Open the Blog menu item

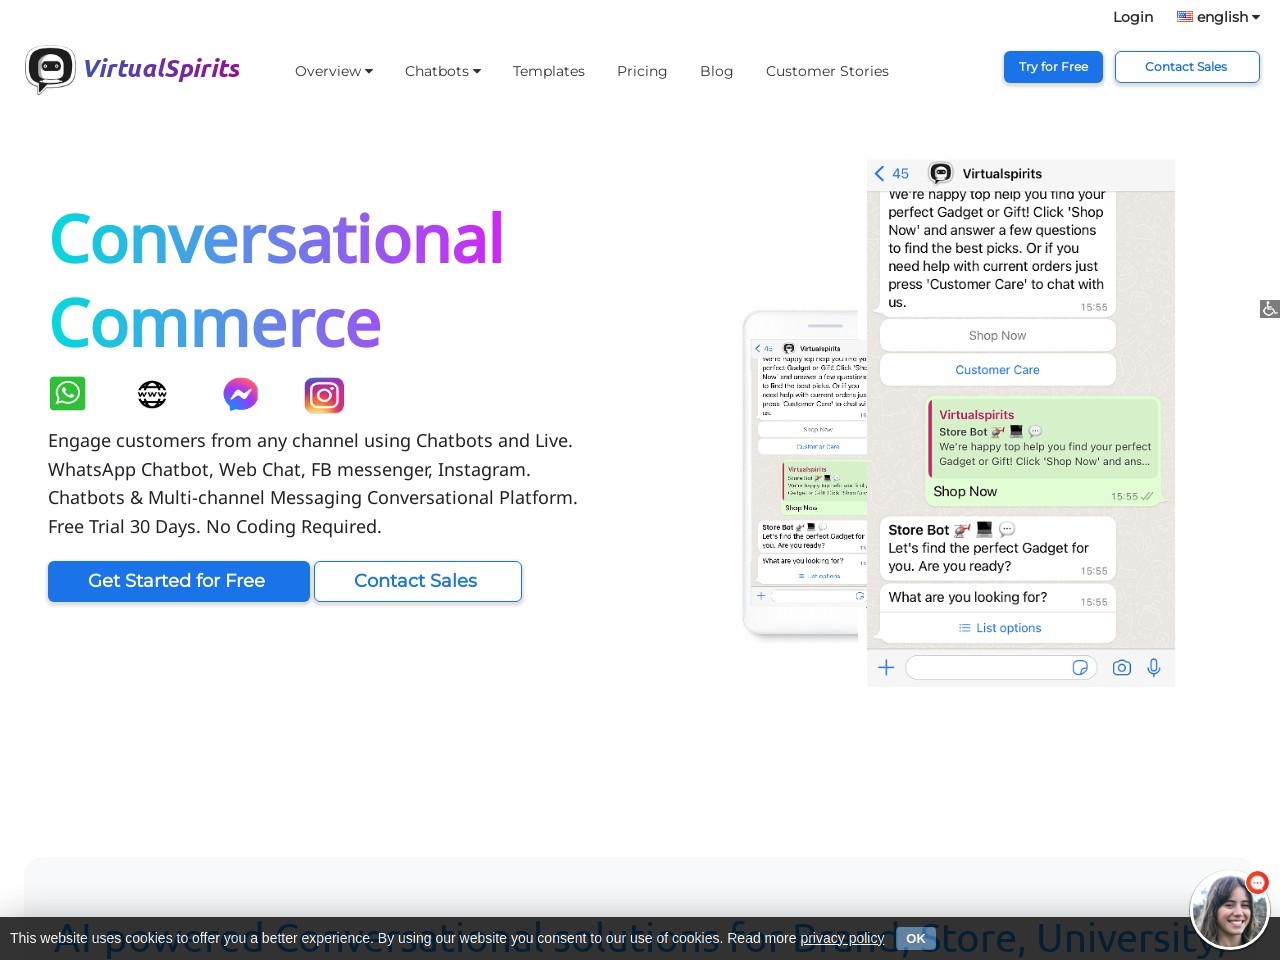coord(716,71)
